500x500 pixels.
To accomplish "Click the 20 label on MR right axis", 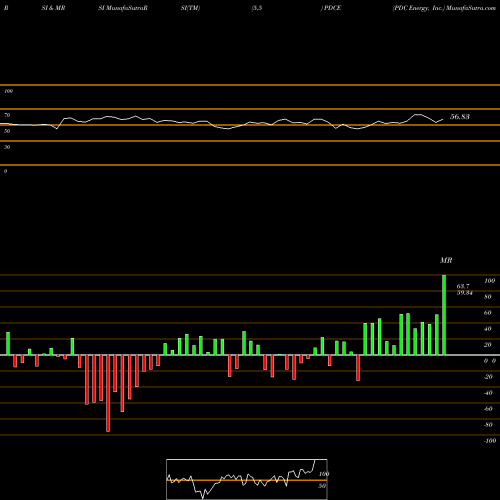I will pos(488,345).
